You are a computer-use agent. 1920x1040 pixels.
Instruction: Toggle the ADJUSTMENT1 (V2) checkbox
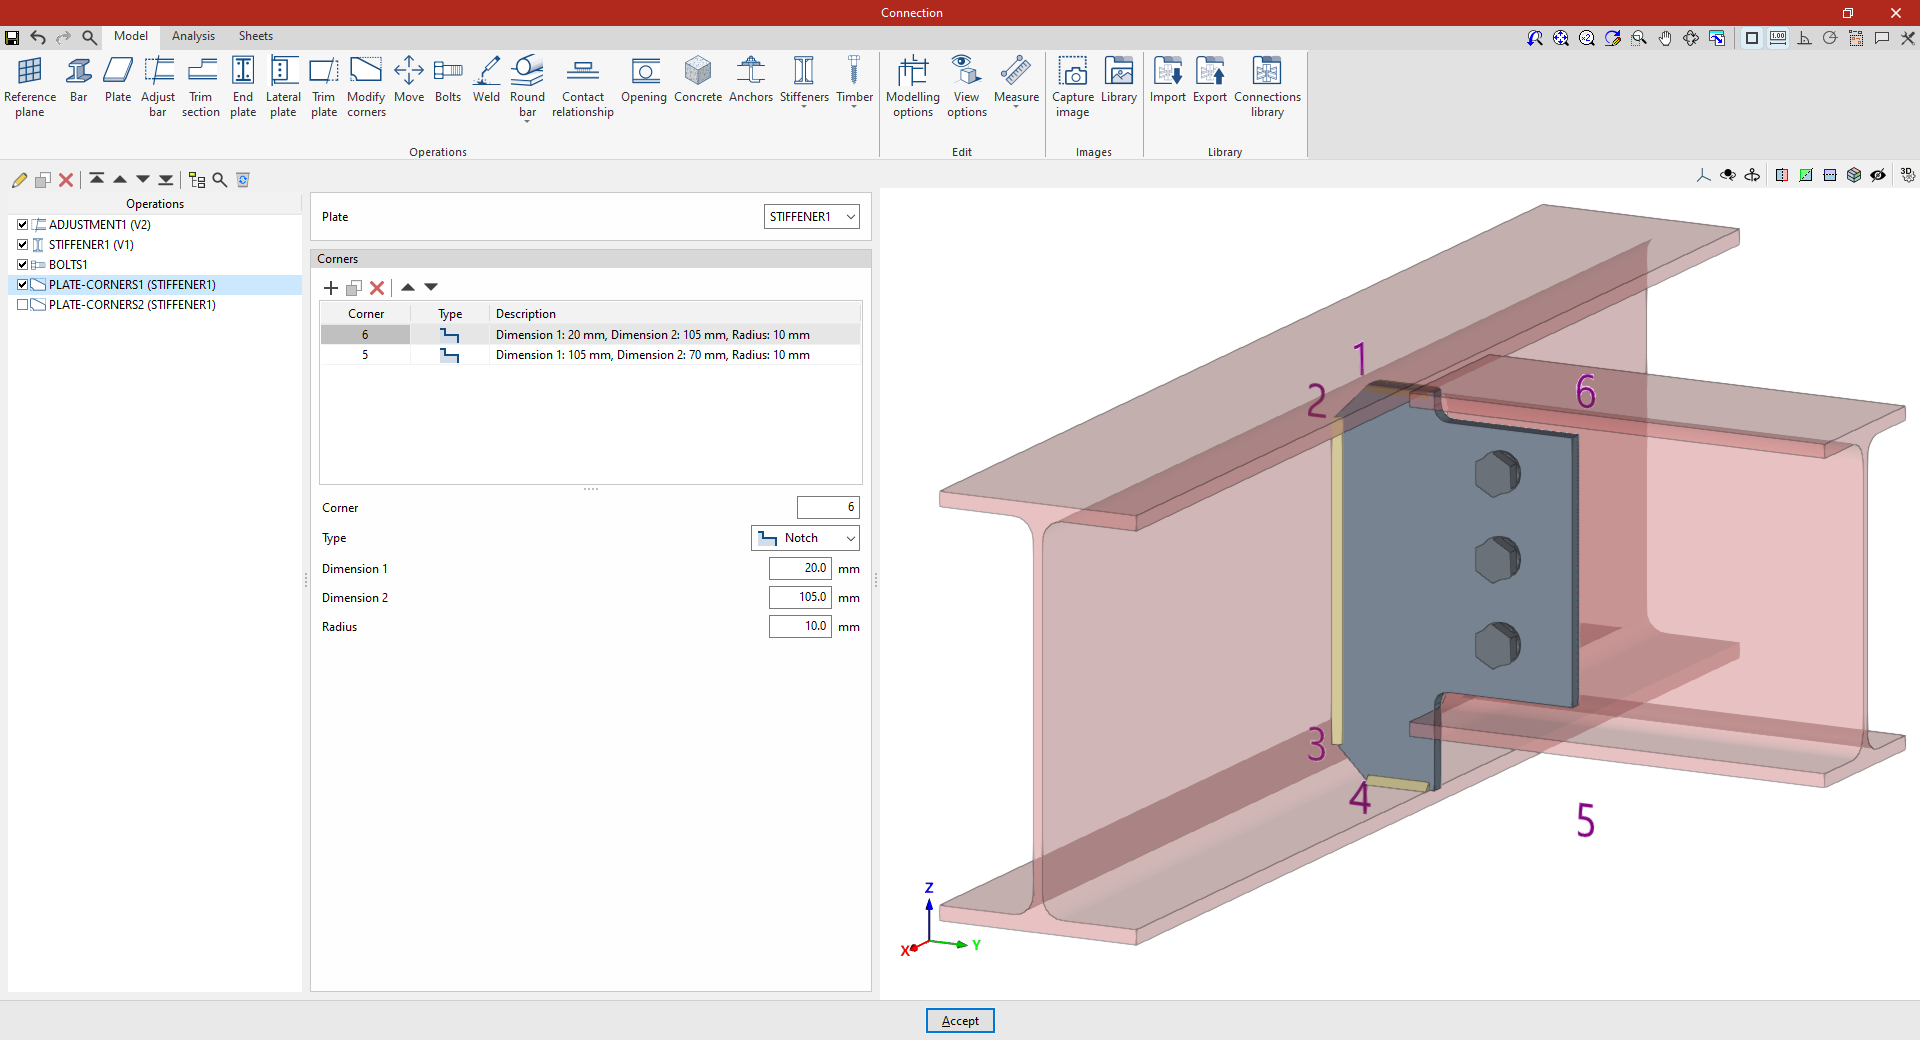click(x=23, y=225)
